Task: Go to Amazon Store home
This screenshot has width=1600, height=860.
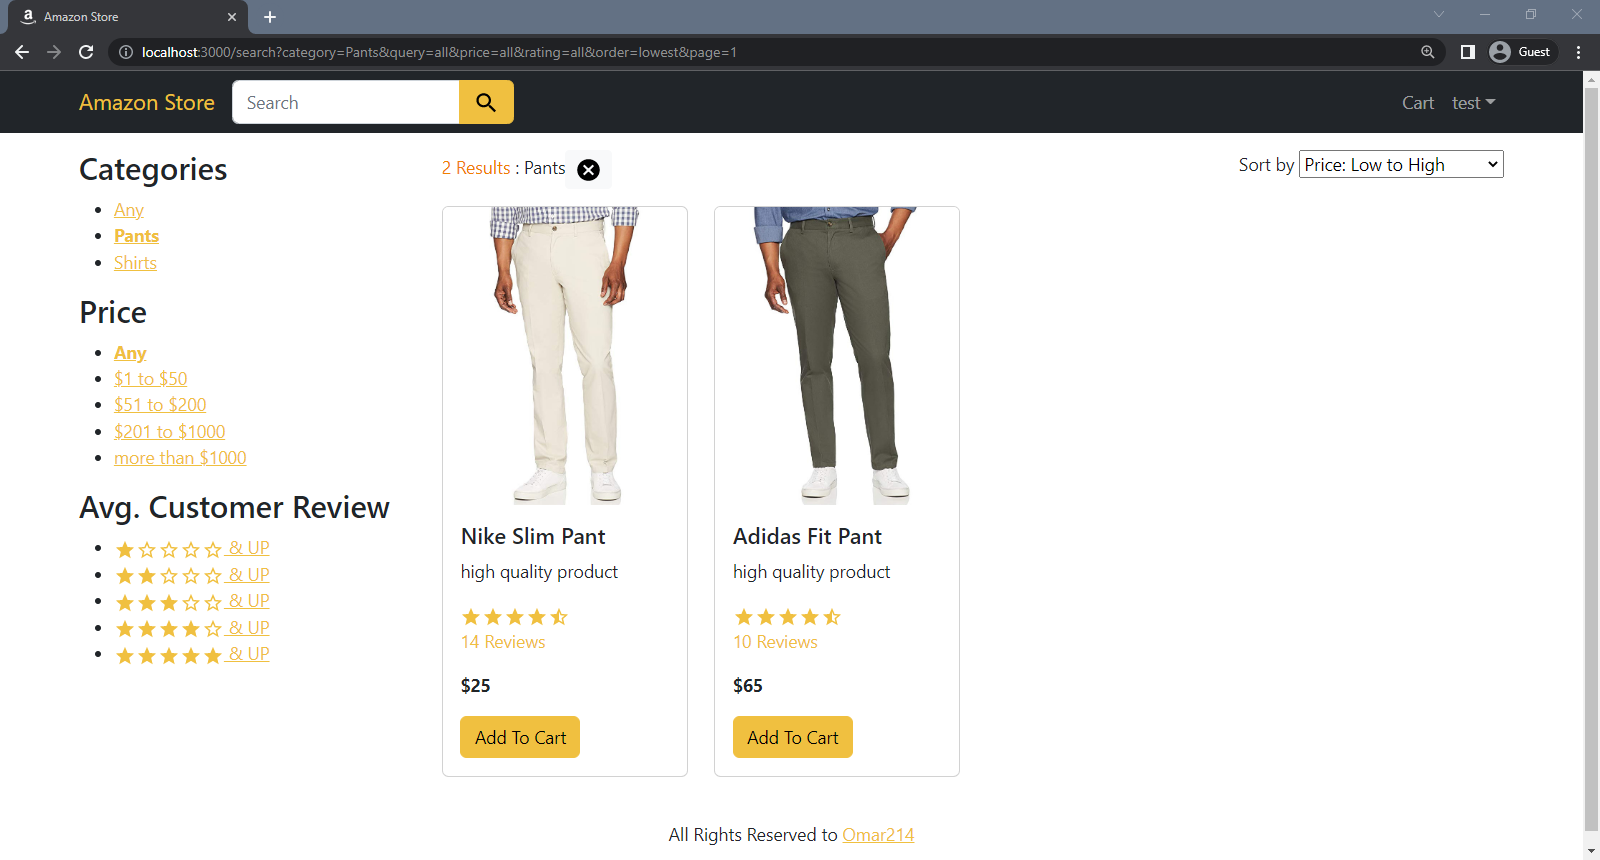Action: pyautogui.click(x=147, y=103)
